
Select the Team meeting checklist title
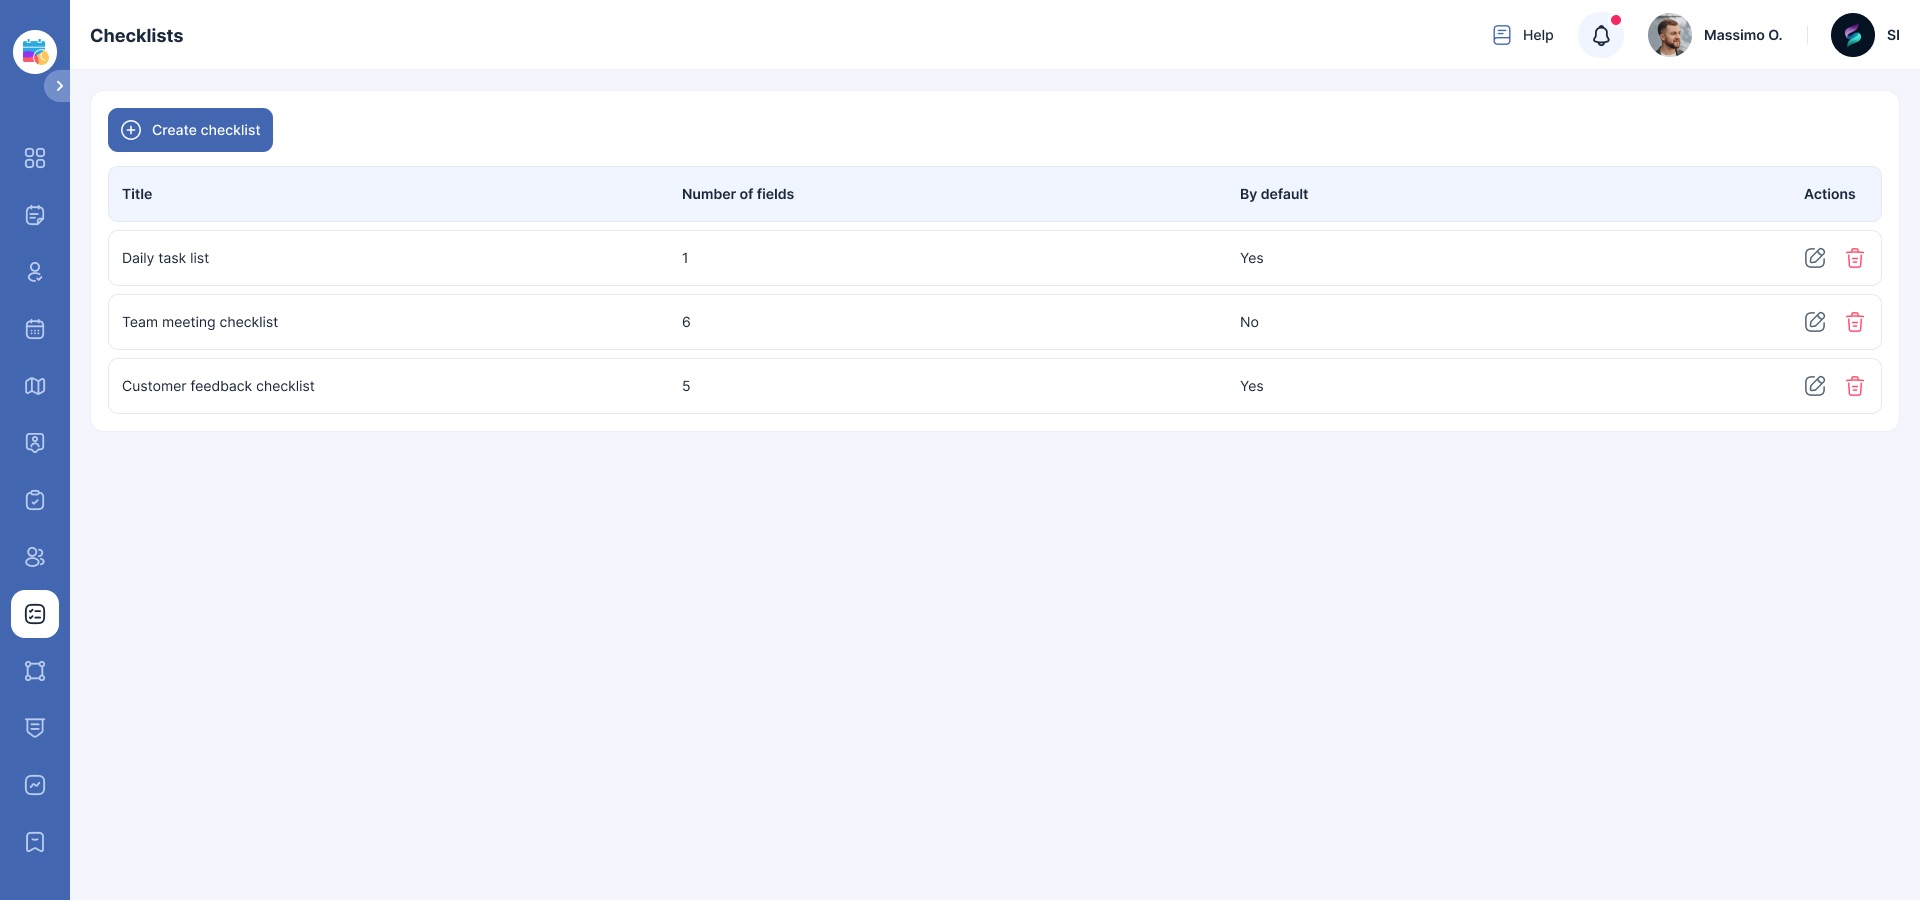(x=200, y=322)
